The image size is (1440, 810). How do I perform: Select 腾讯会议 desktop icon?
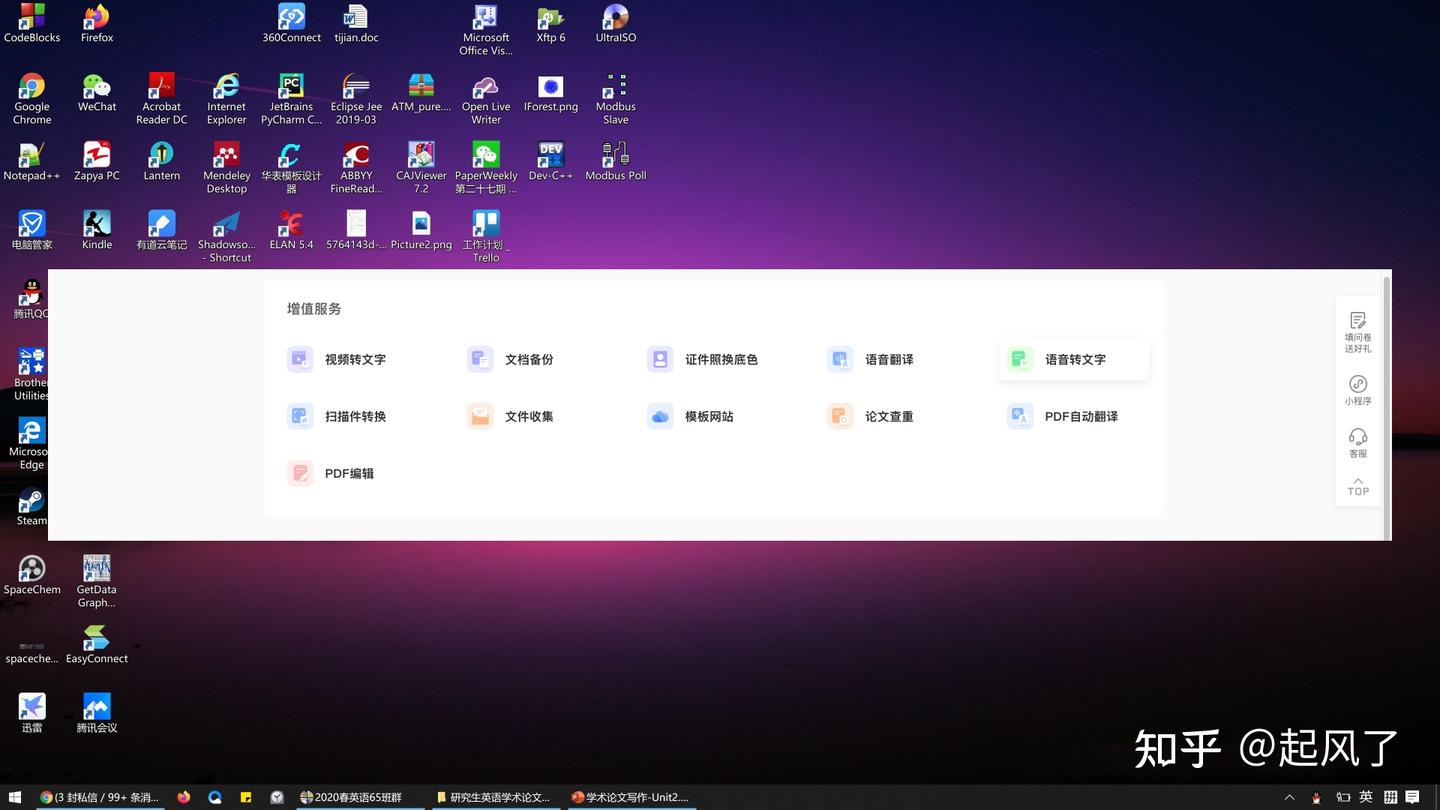pos(97,714)
